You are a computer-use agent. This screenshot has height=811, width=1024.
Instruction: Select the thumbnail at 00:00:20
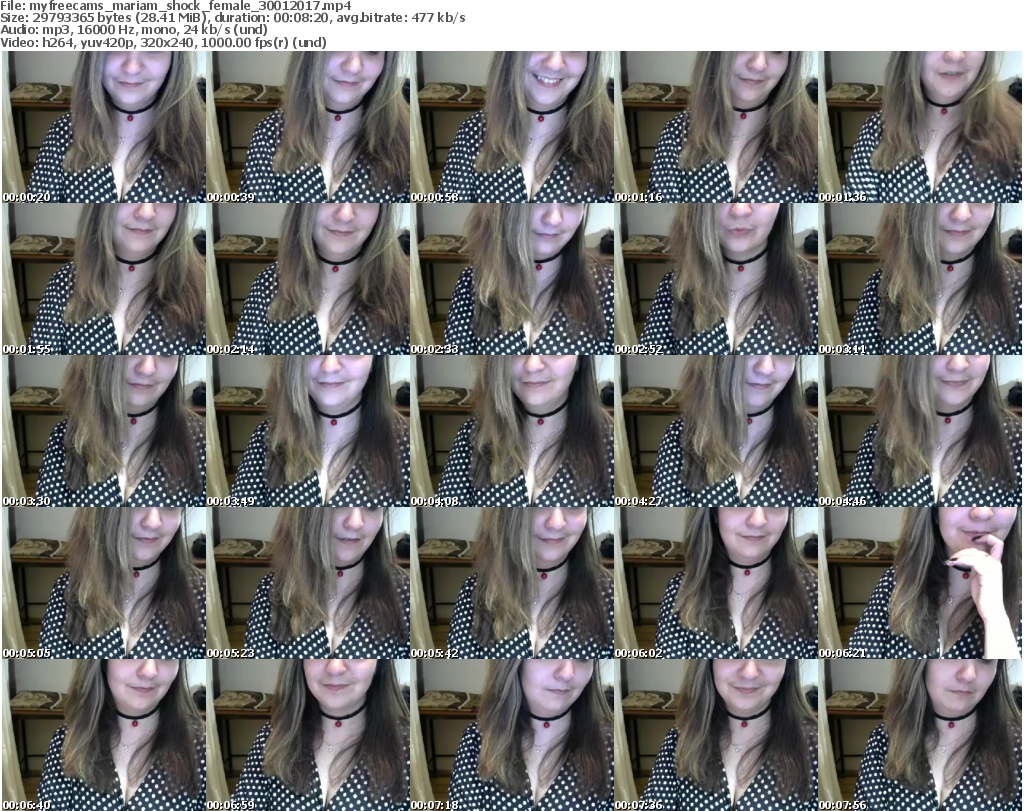[x=104, y=127]
